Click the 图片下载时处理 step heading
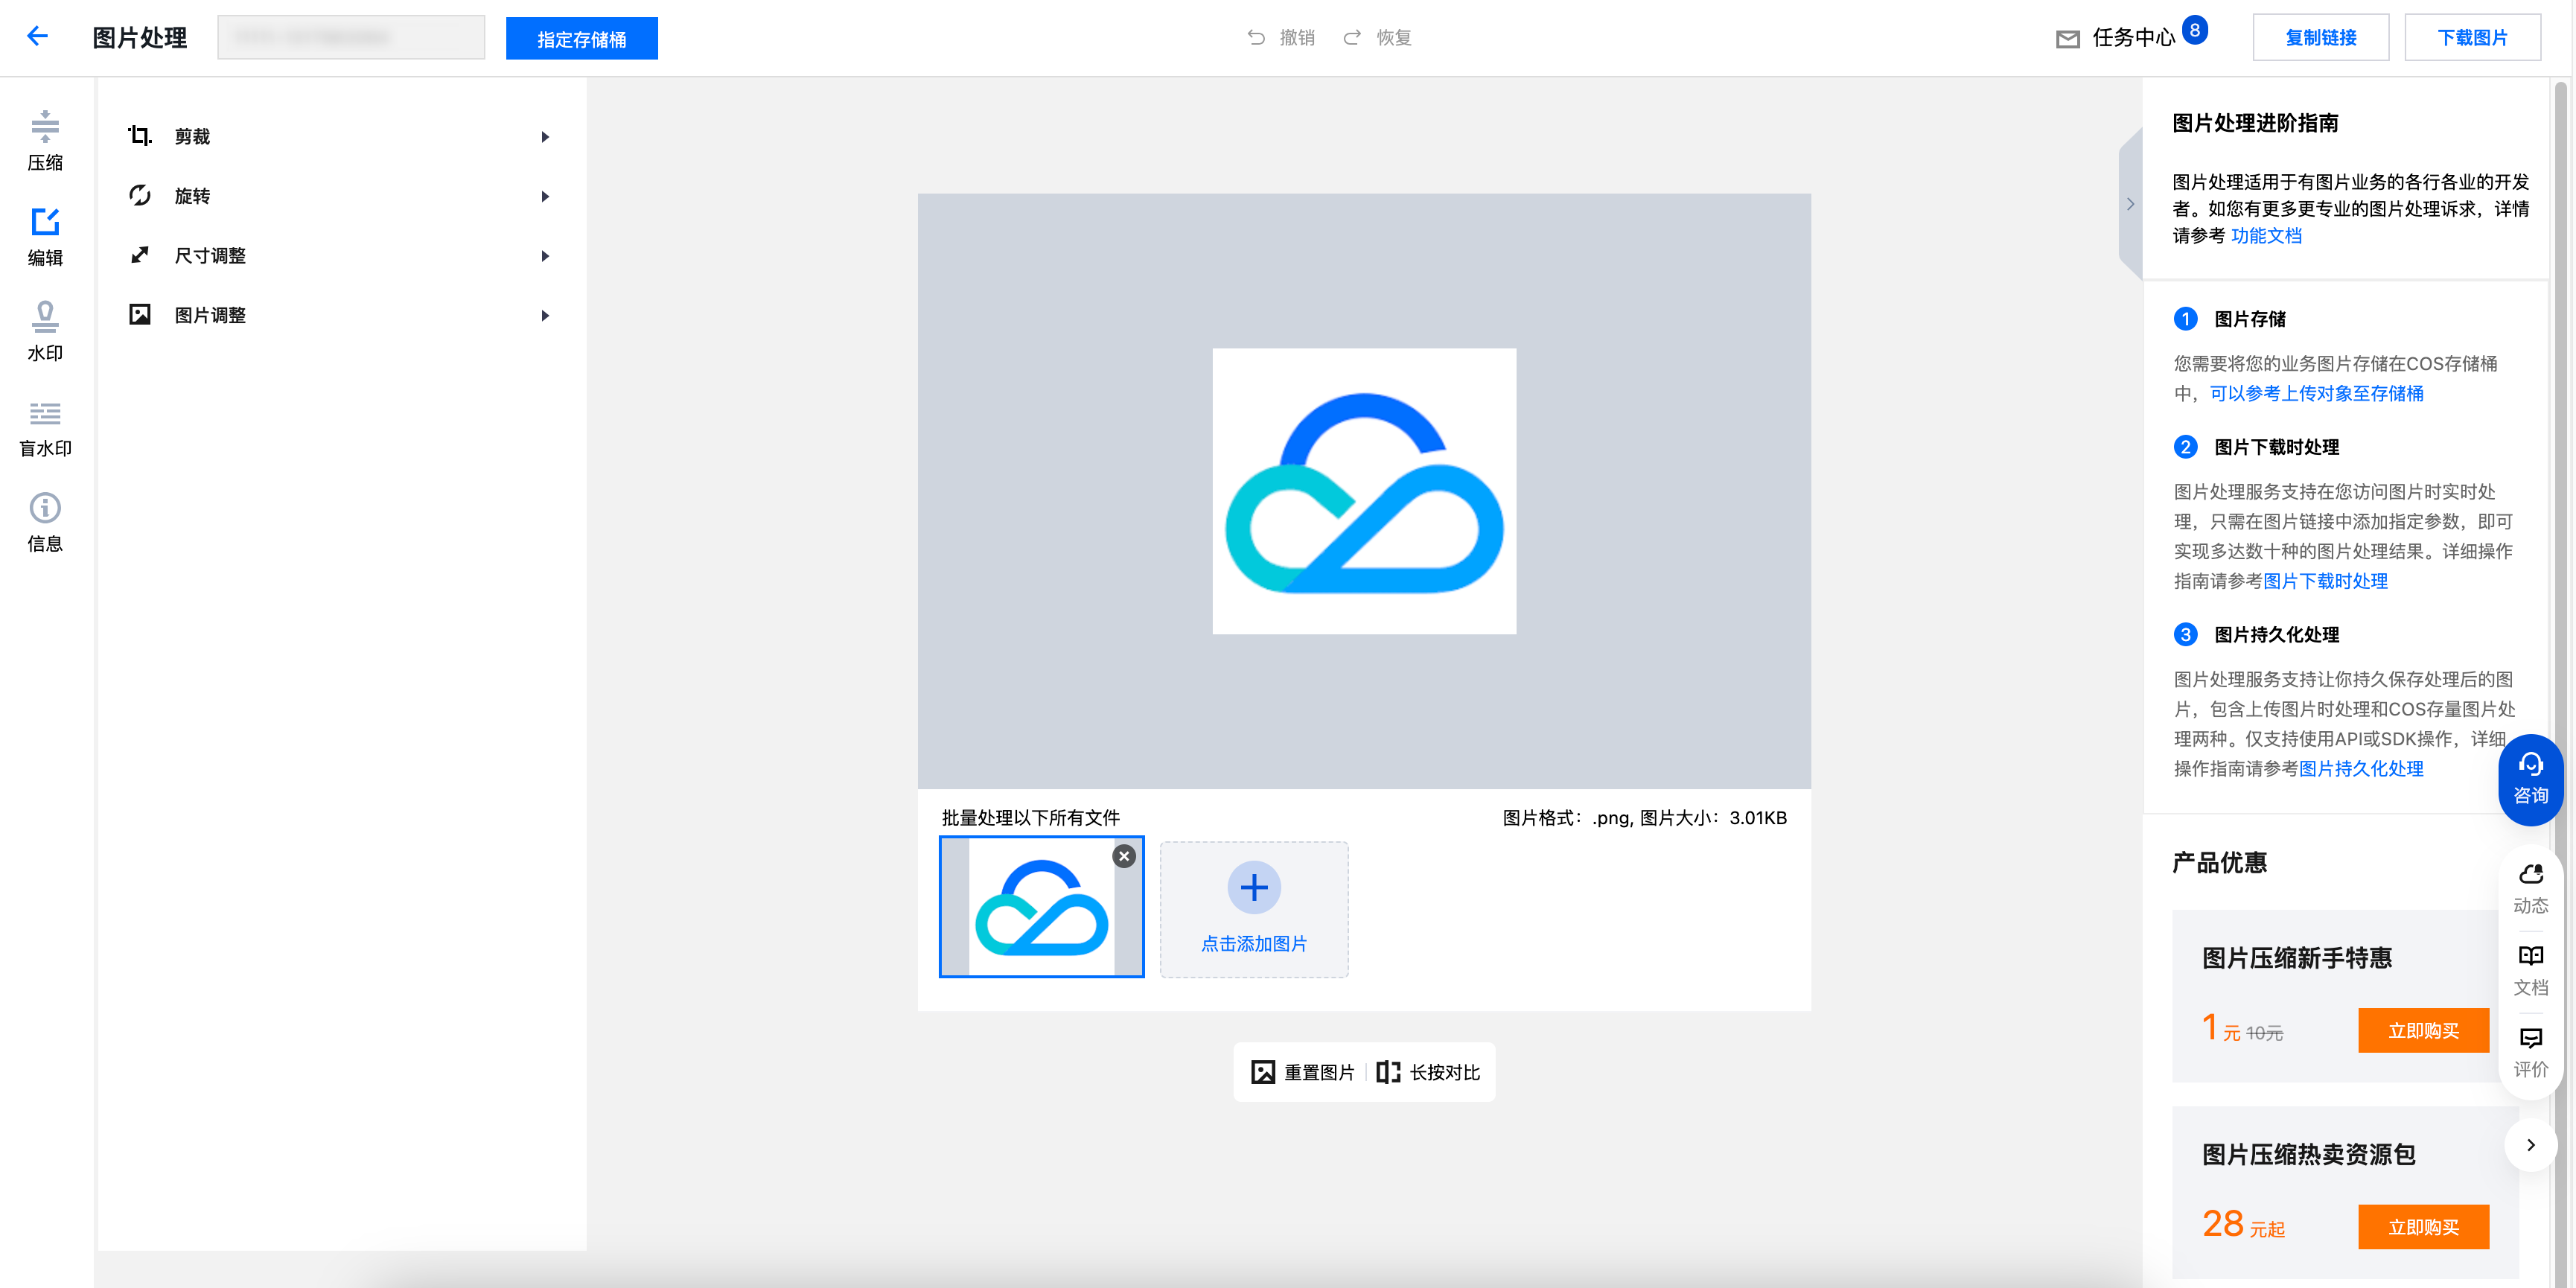 (2277, 447)
